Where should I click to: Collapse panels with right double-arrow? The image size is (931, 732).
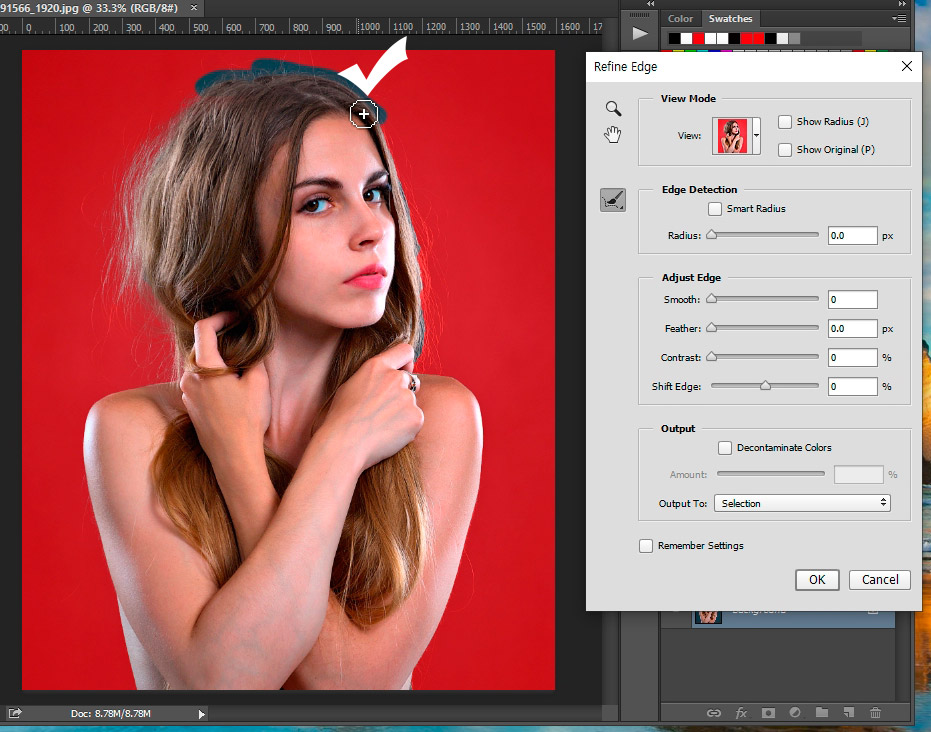coord(902,4)
